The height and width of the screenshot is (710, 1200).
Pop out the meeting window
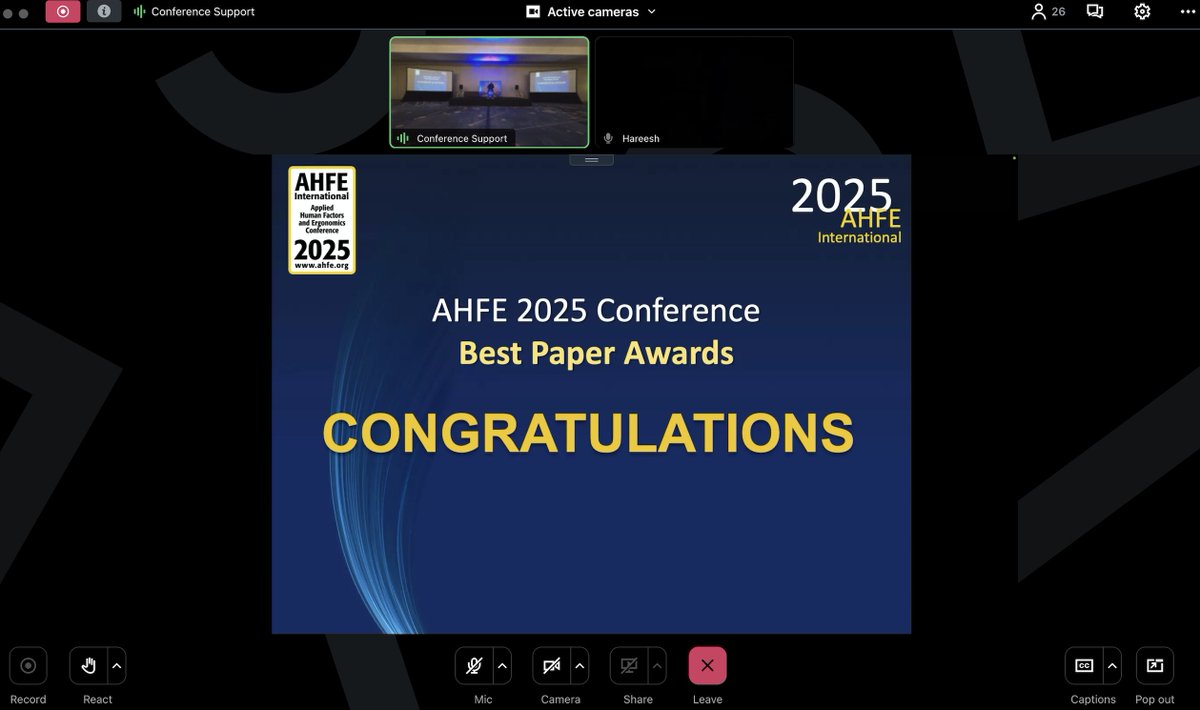coord(1155,666)
